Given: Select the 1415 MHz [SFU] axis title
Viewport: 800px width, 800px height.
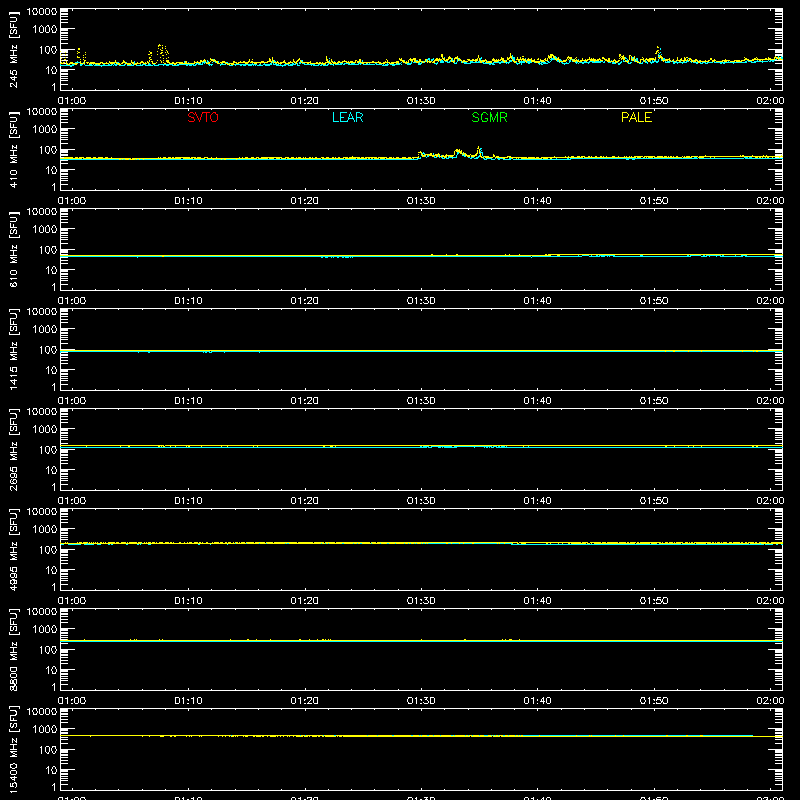Looking at the screenshot, I should point(14,349).
